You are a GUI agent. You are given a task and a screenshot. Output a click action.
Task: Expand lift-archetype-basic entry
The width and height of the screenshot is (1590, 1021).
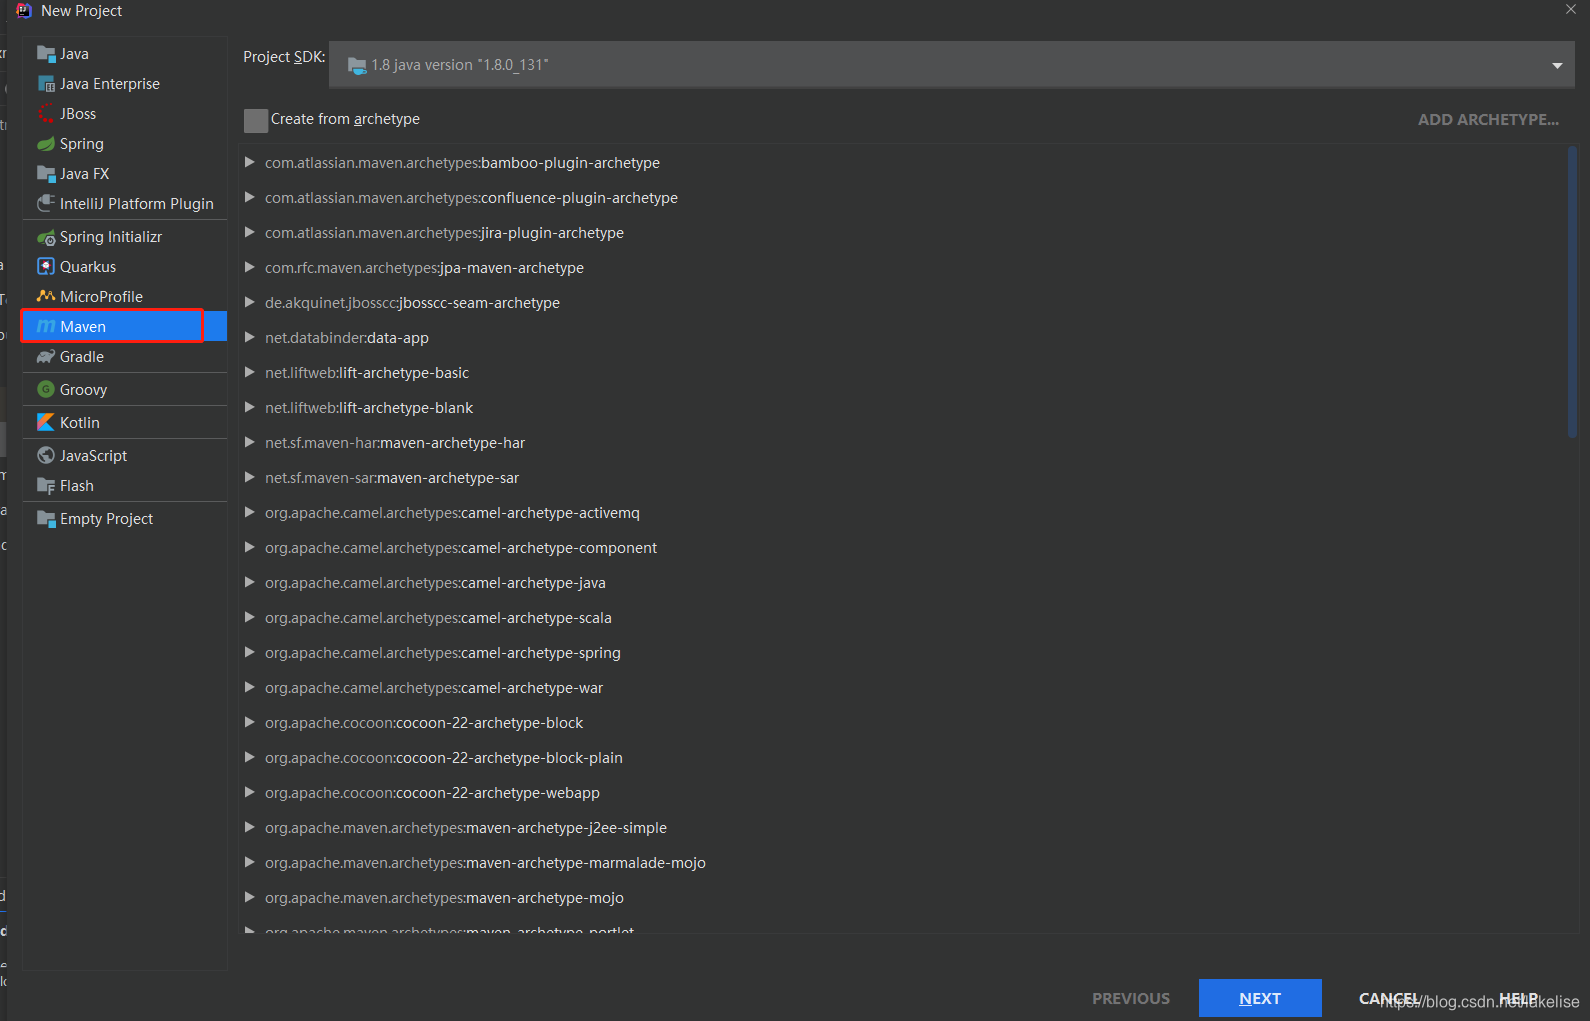250,373
